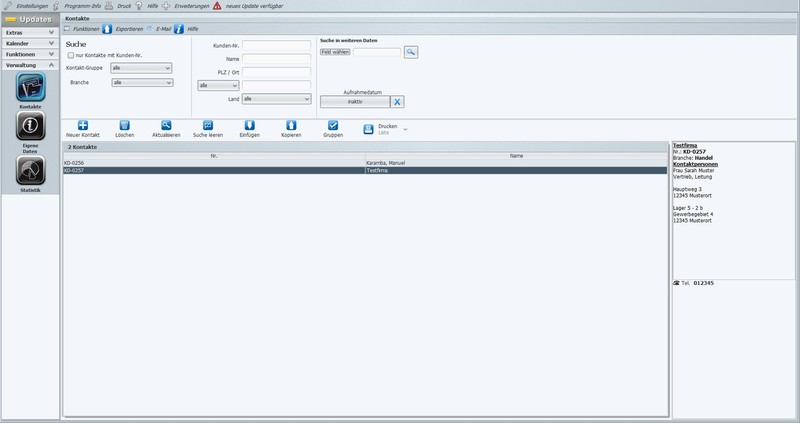This screenshot has height=423, width=800.
Task: Click the inaktiv Aufnahmedatum button
Action: (355, 102)
